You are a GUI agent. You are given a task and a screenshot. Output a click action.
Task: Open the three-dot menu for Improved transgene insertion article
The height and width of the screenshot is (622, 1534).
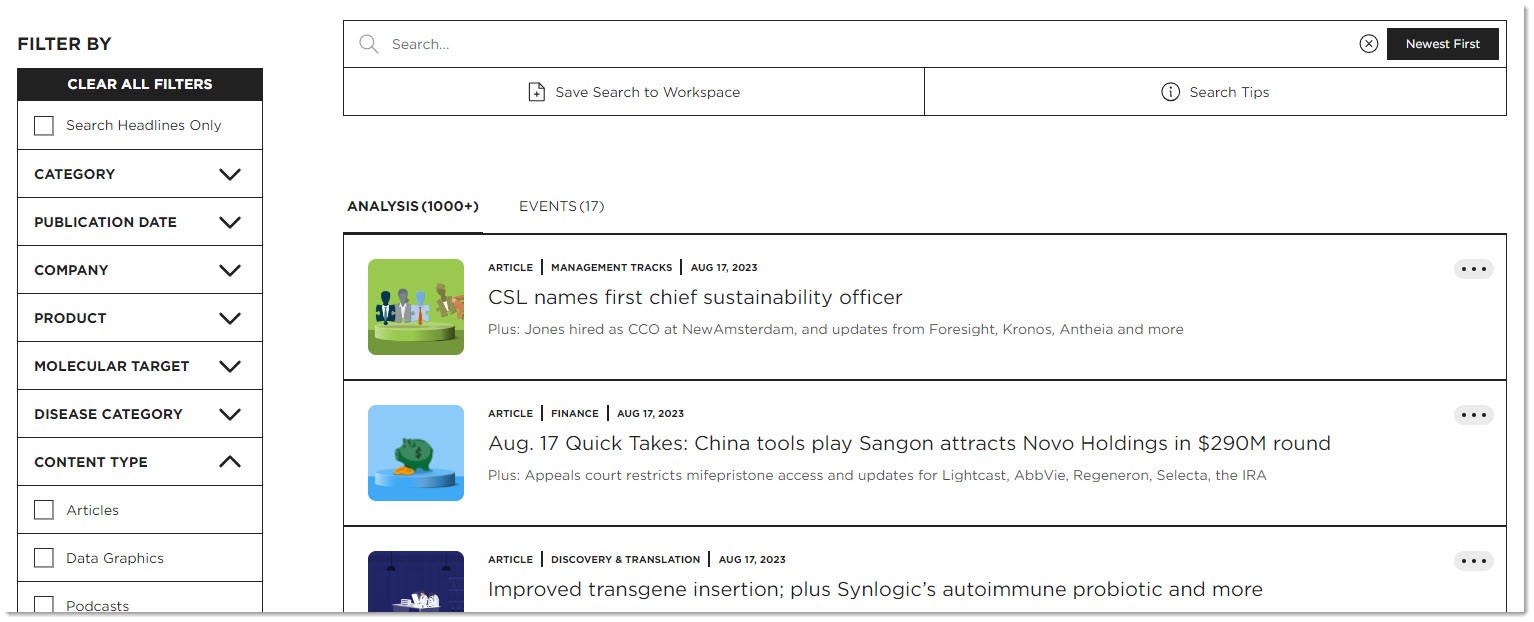pos(1474,561)
